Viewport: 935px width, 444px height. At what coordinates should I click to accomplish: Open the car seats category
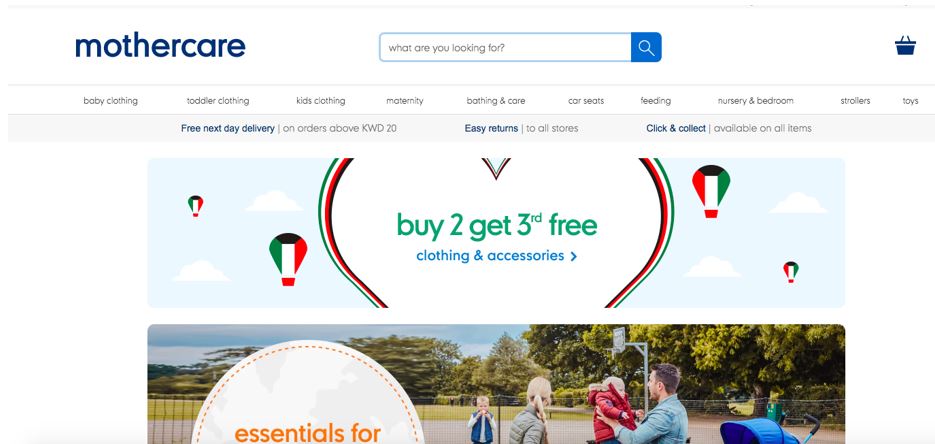click(586, 101)
